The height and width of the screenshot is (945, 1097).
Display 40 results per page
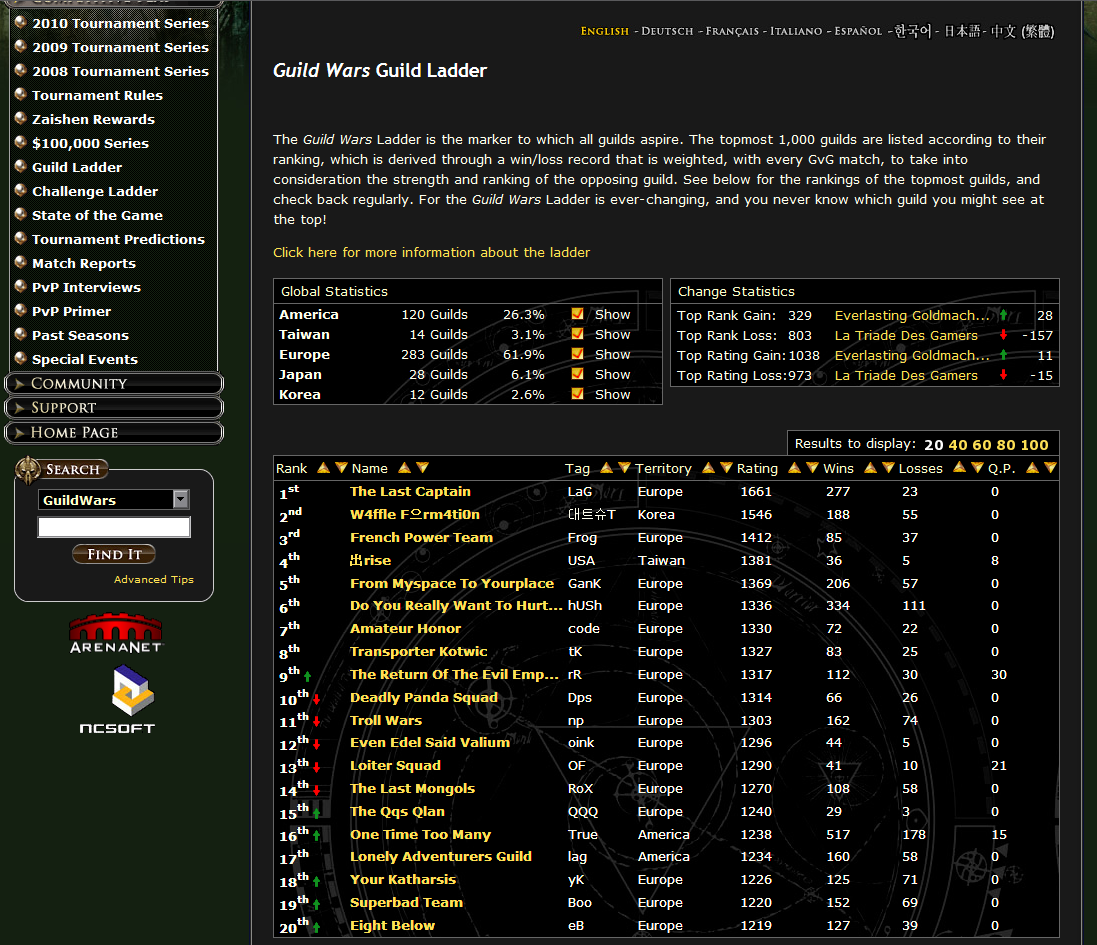(x=958, y=445)
